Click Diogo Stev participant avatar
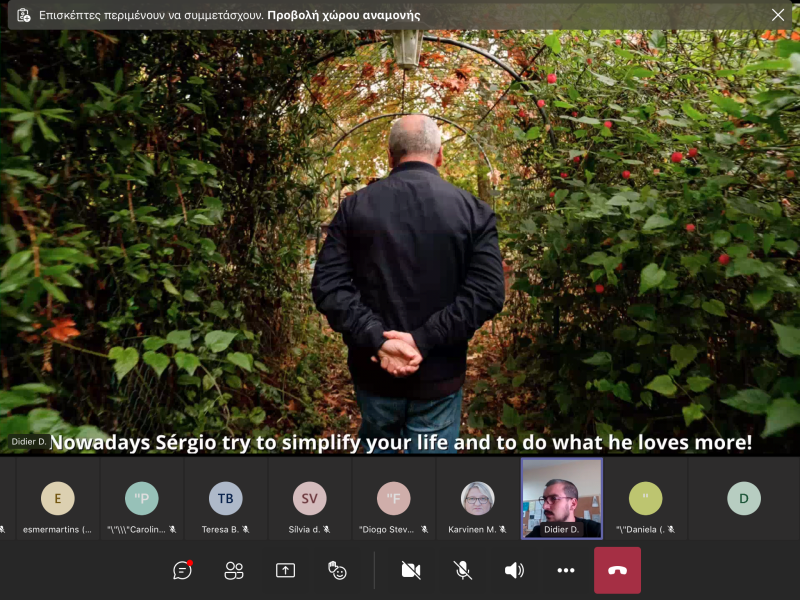 [393, 498]
